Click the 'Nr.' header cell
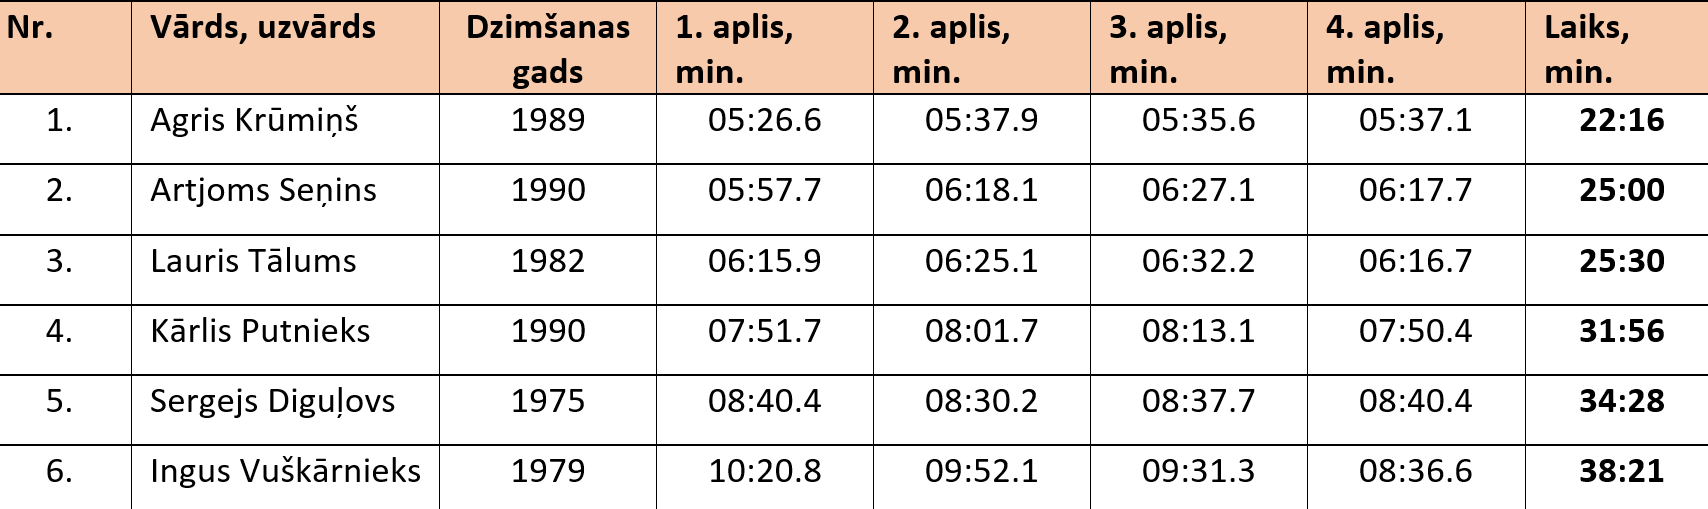 coord(30,28)
